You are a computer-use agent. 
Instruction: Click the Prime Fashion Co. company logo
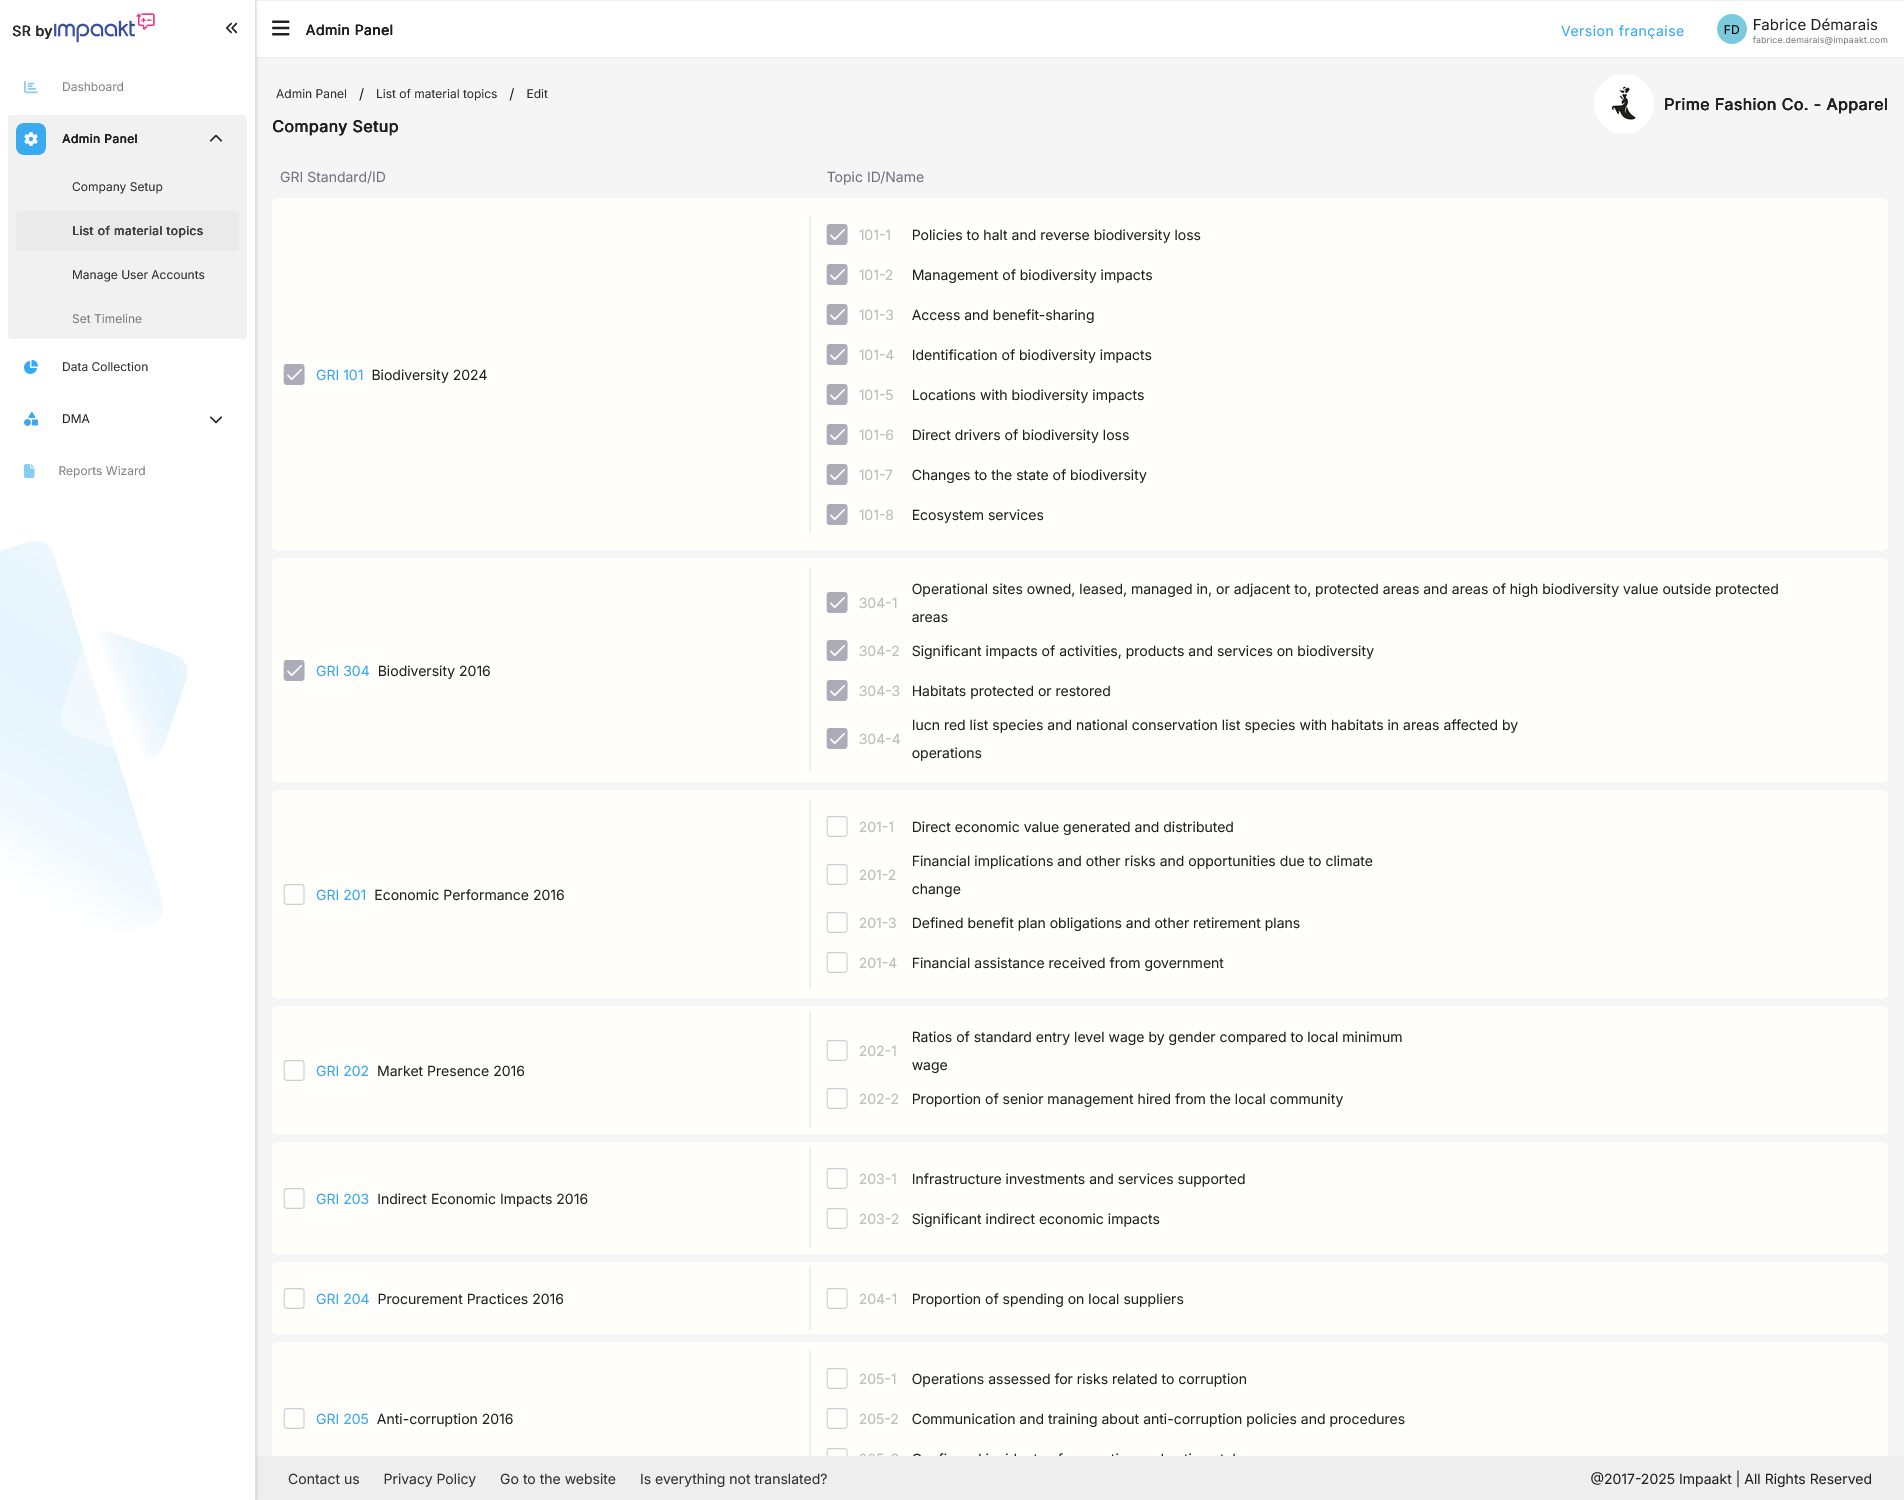coord(1624,104)
